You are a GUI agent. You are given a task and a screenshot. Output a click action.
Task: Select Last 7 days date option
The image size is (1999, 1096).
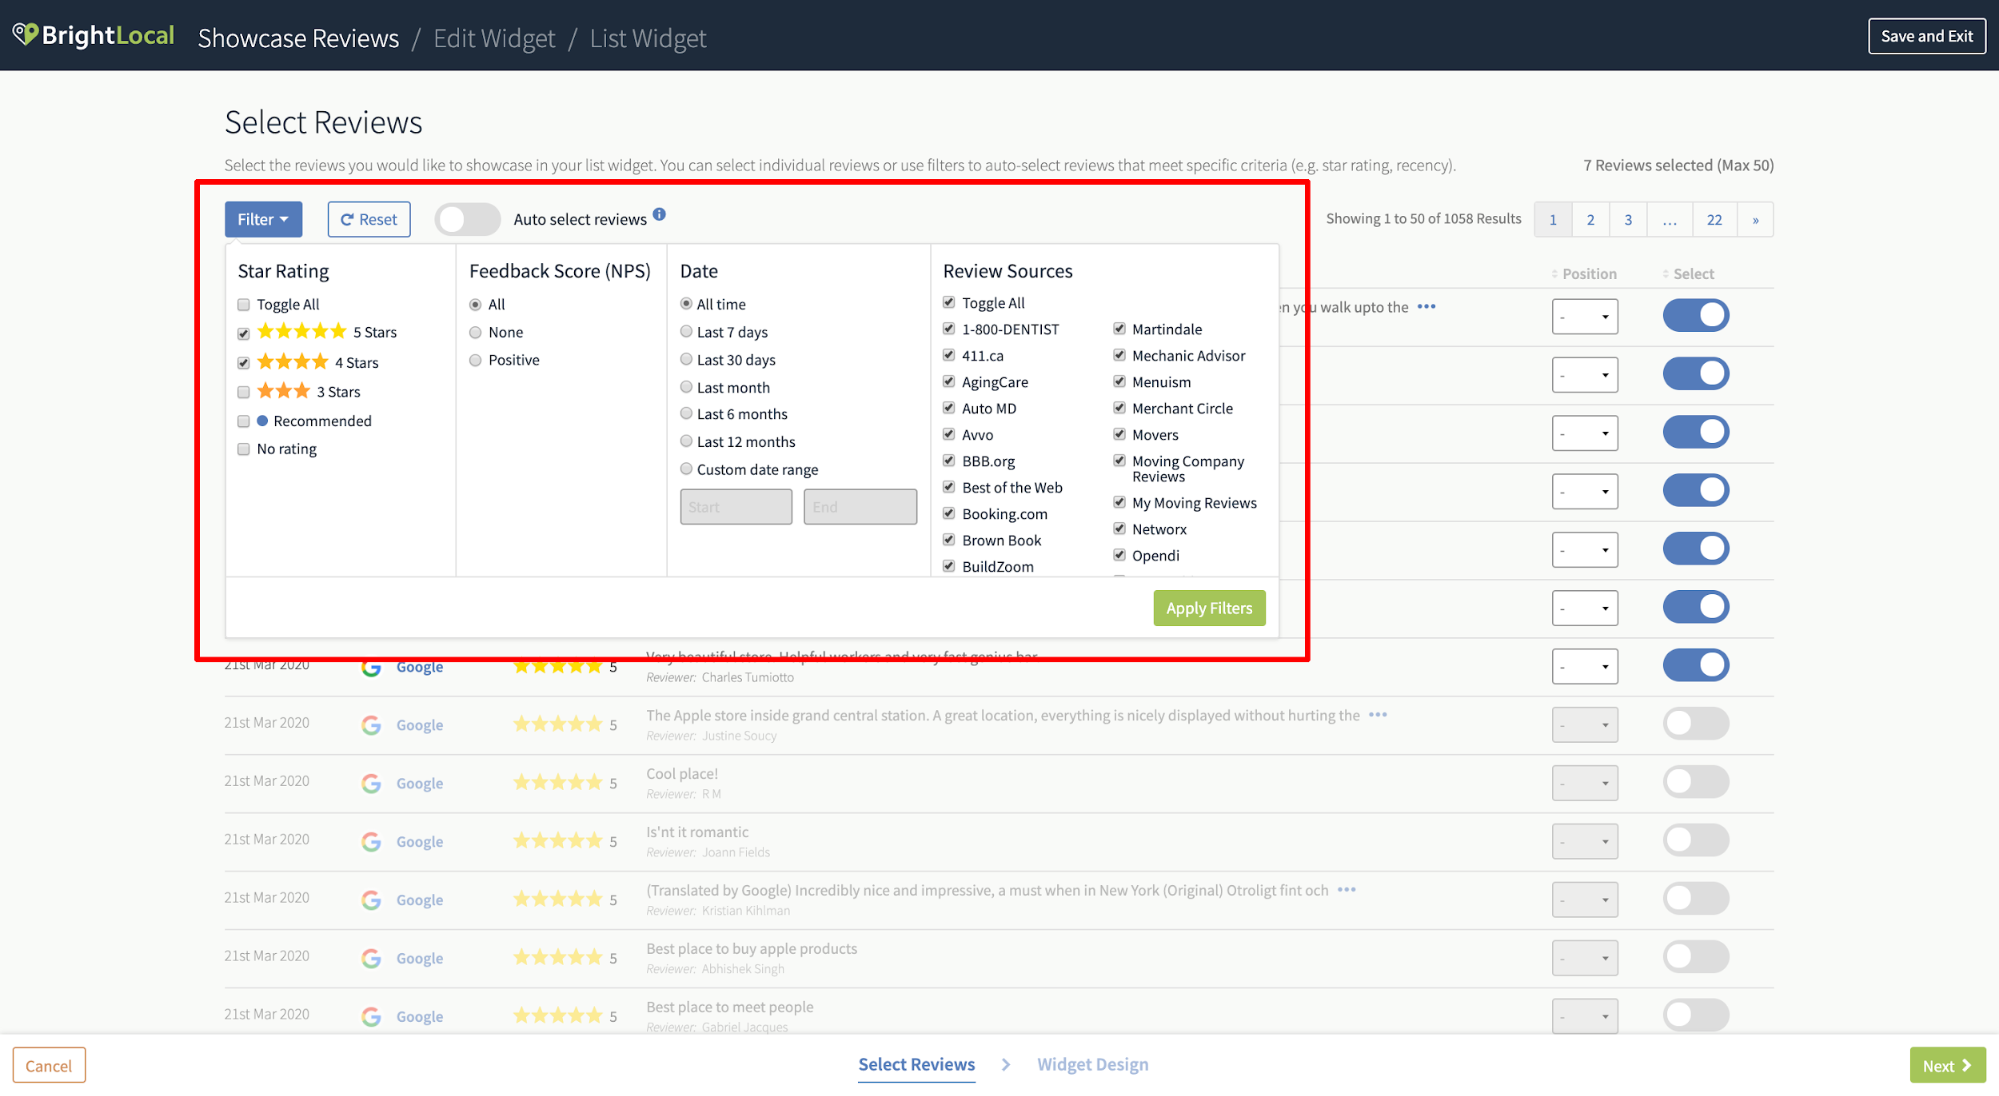click(x=686, y=331)
